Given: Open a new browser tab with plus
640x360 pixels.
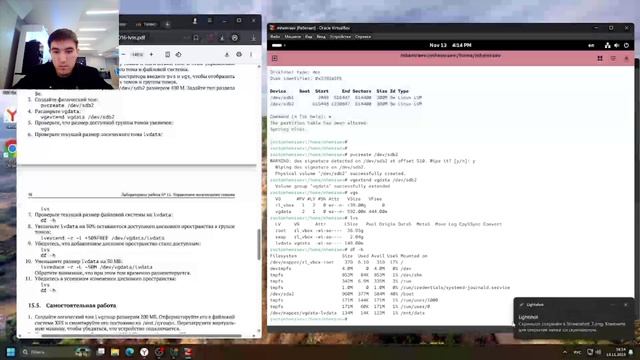Looking at the screenshot, I should [x=167, y=24].
